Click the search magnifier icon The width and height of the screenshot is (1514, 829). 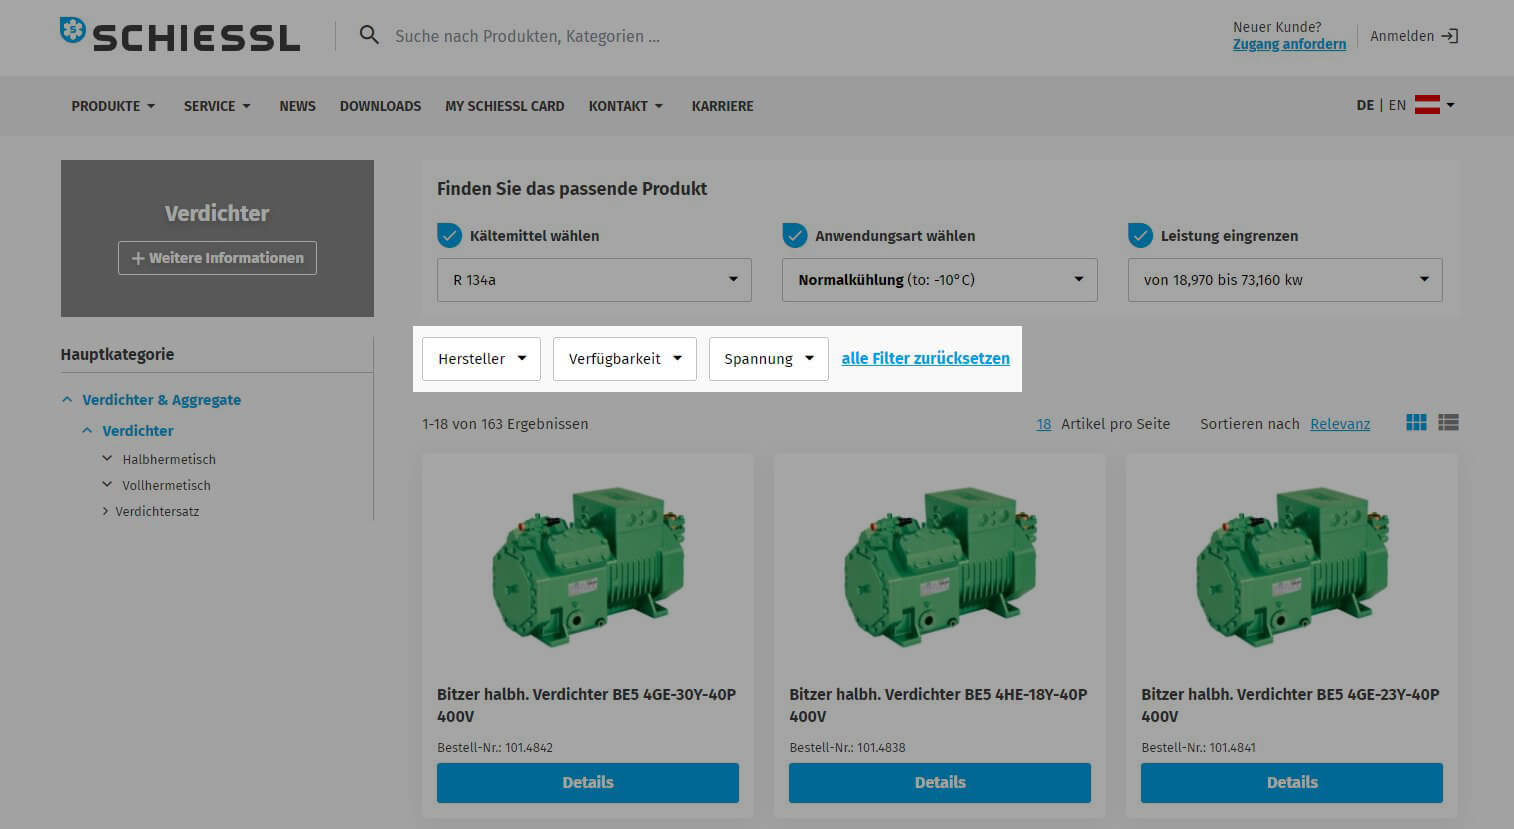(x=369, y=36)
